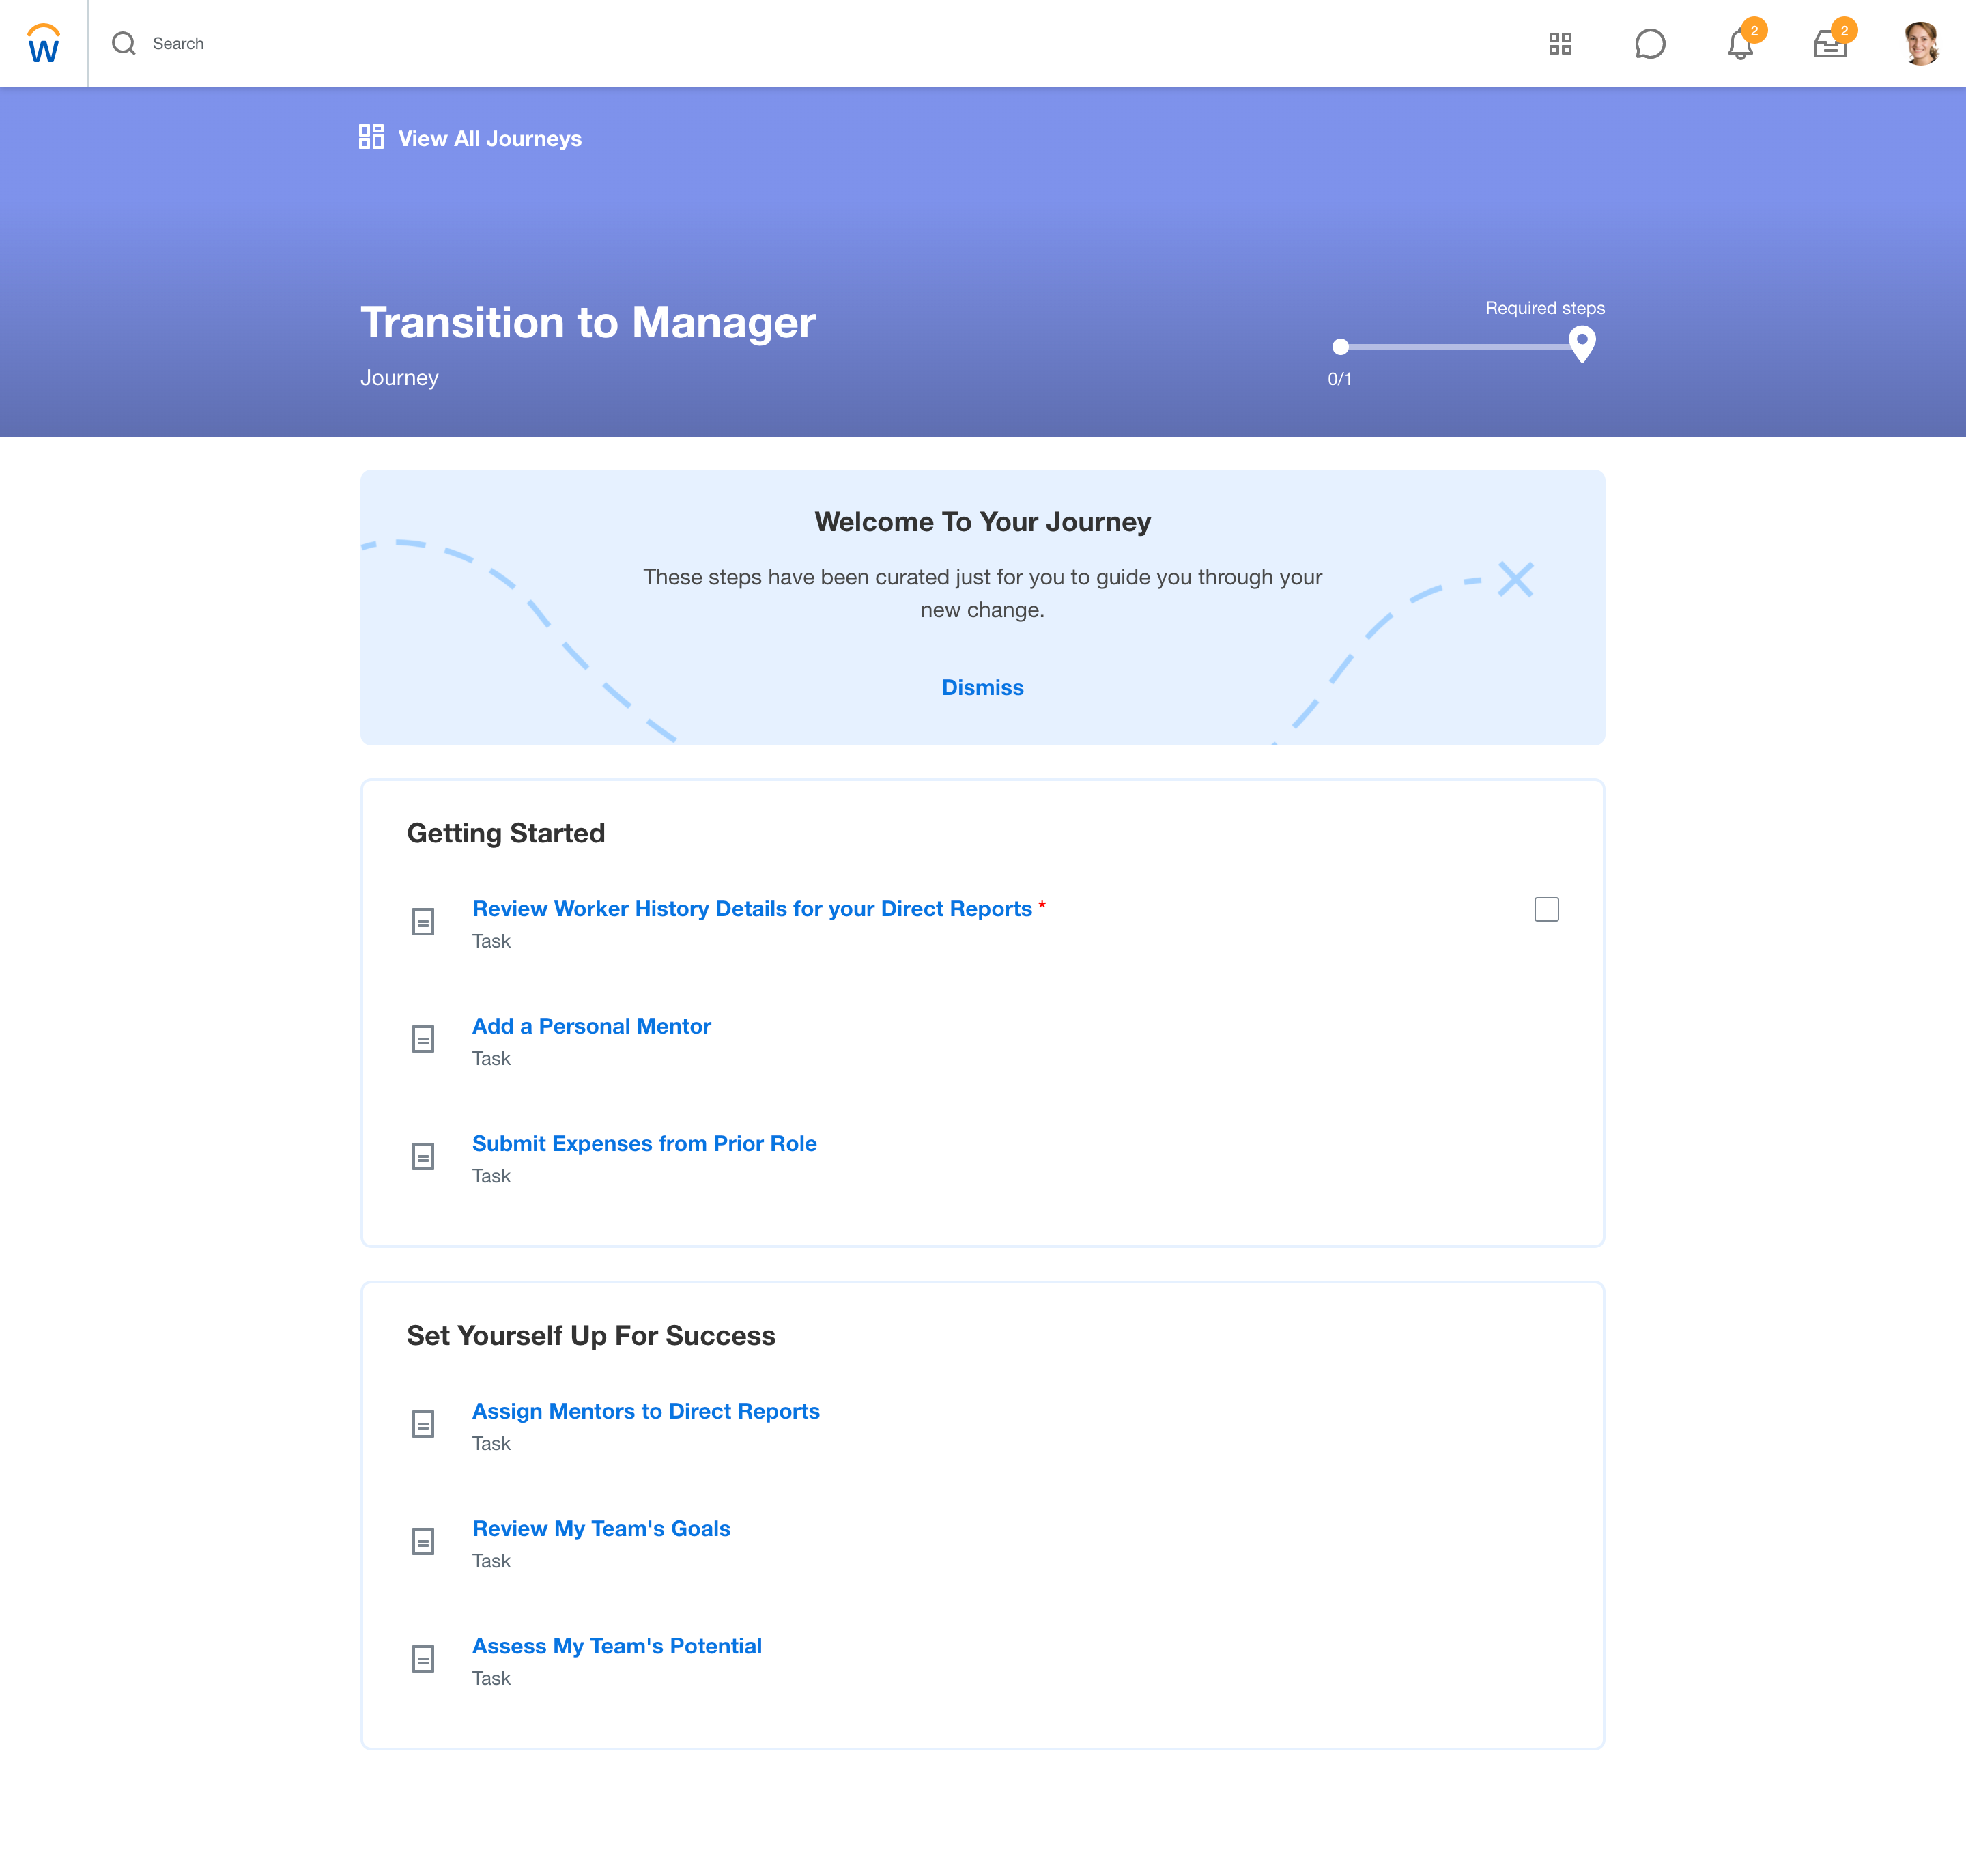Open the Add a Personal Mentor task

tap(591, 1026)
